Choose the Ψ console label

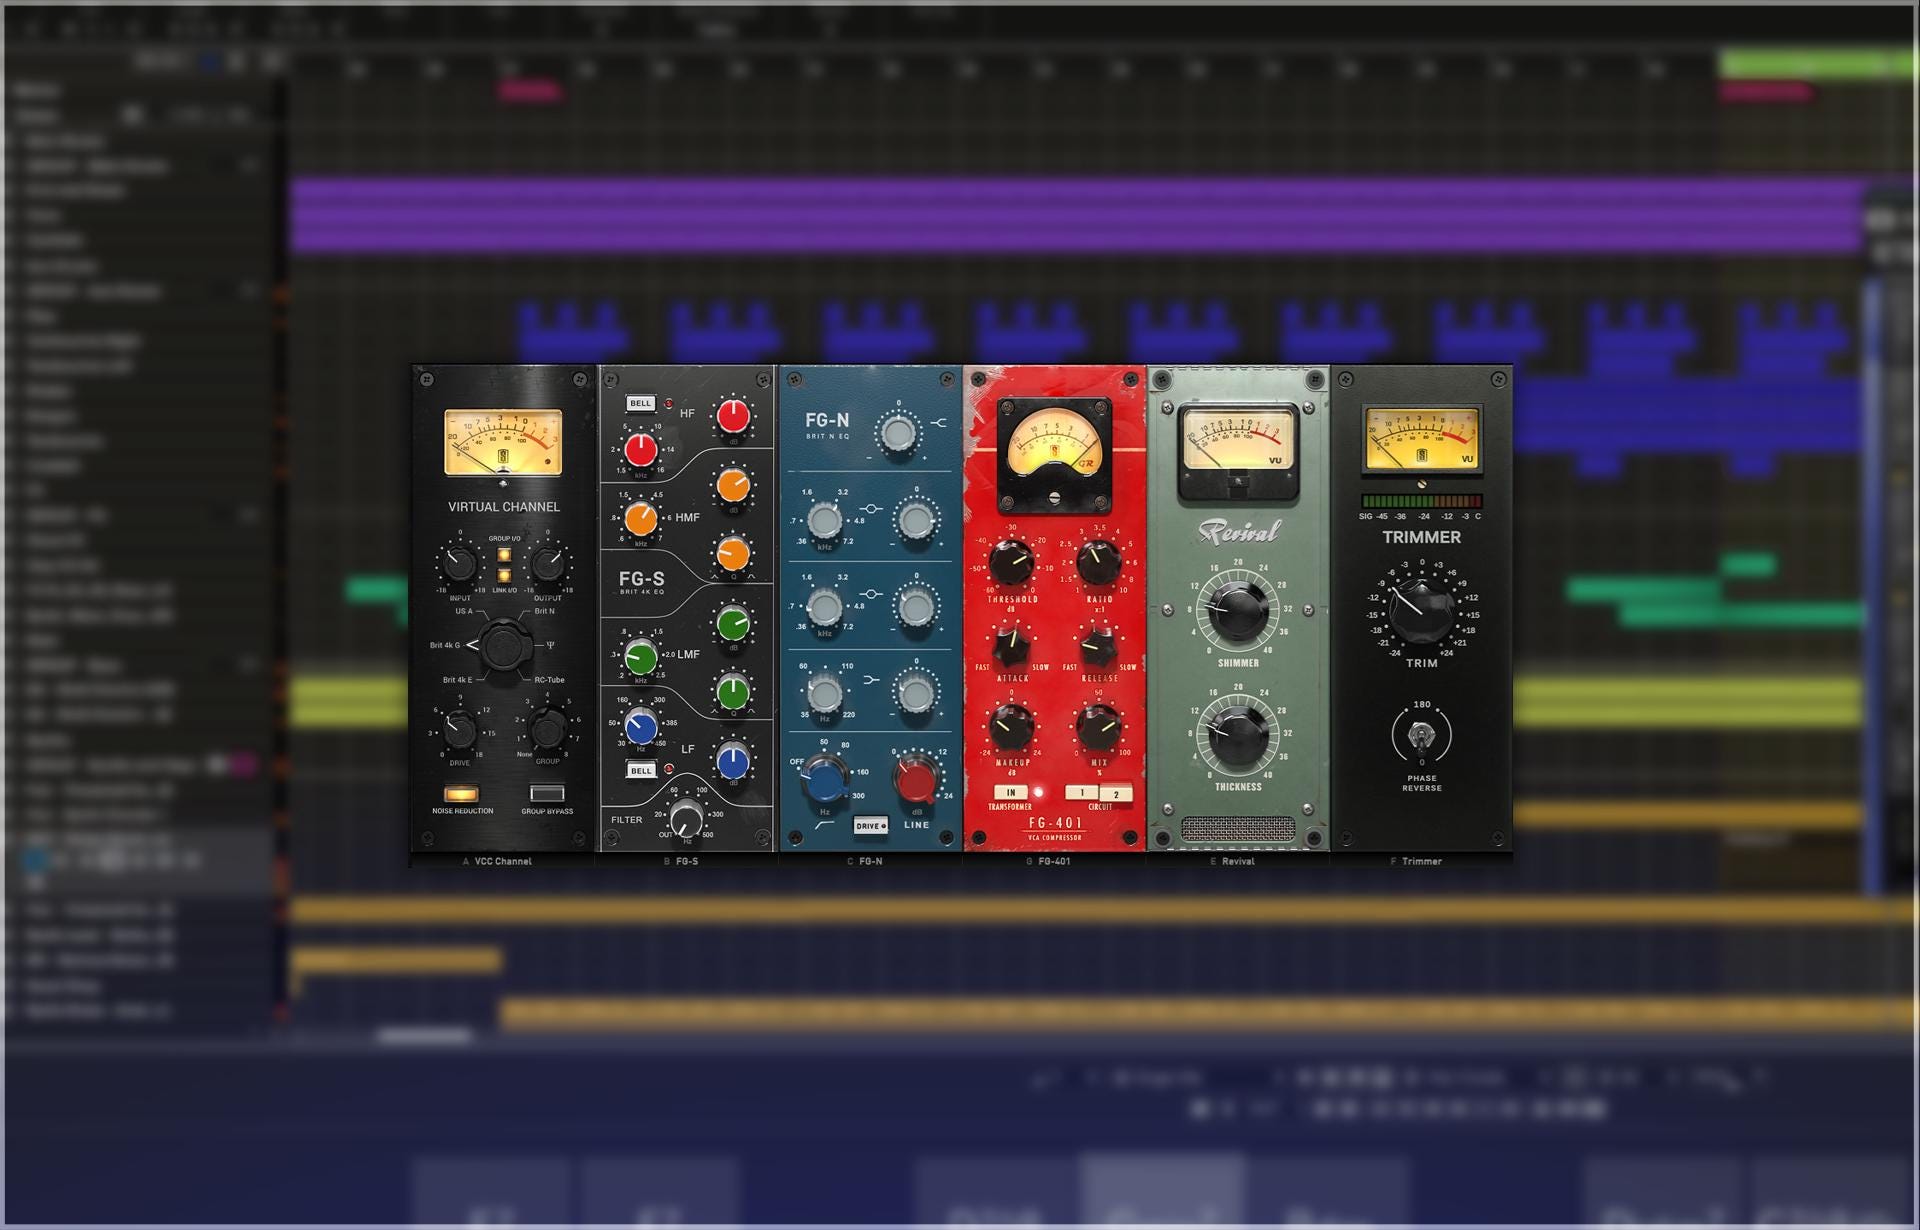coord(550,645)
